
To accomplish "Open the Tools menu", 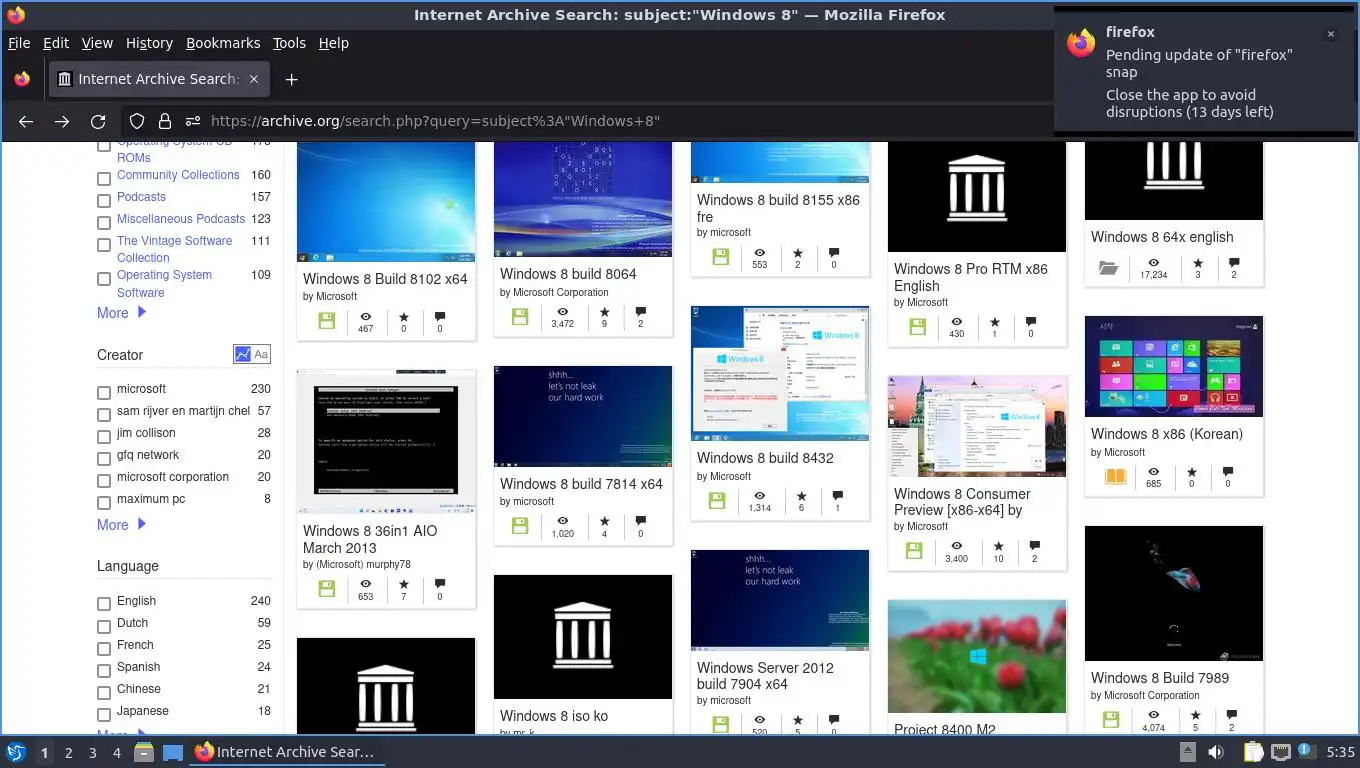I will tap(289, 43).
